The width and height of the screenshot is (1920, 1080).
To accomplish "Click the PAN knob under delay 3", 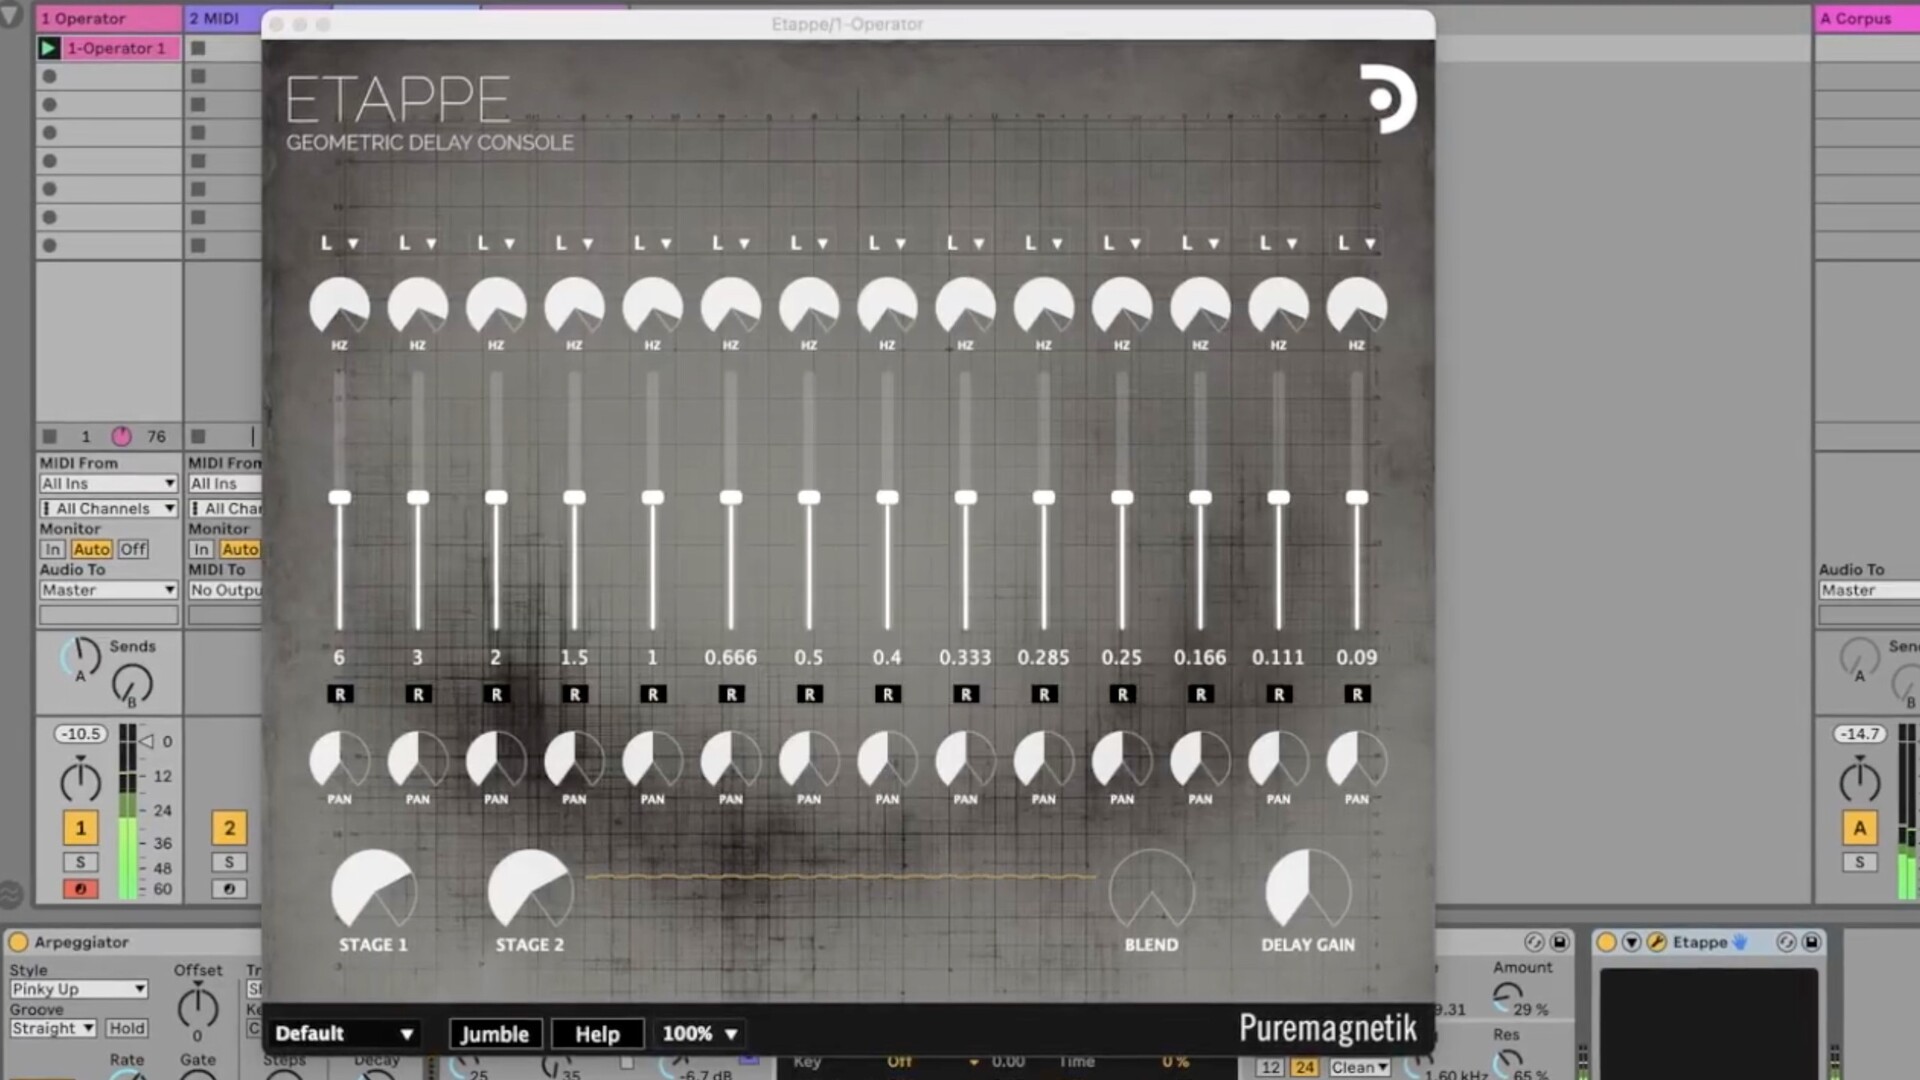I will coord(418,761).
